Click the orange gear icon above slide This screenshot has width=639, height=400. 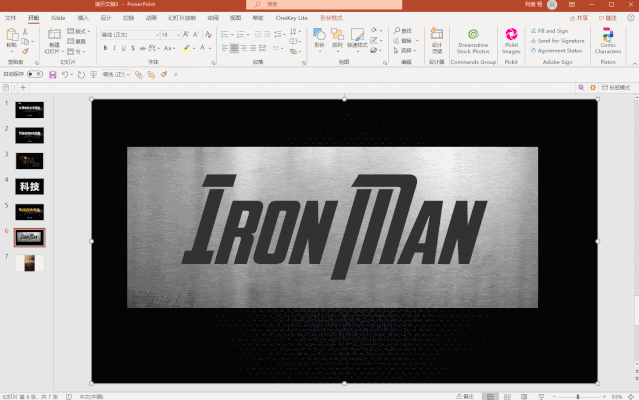(x=593, y=88)
